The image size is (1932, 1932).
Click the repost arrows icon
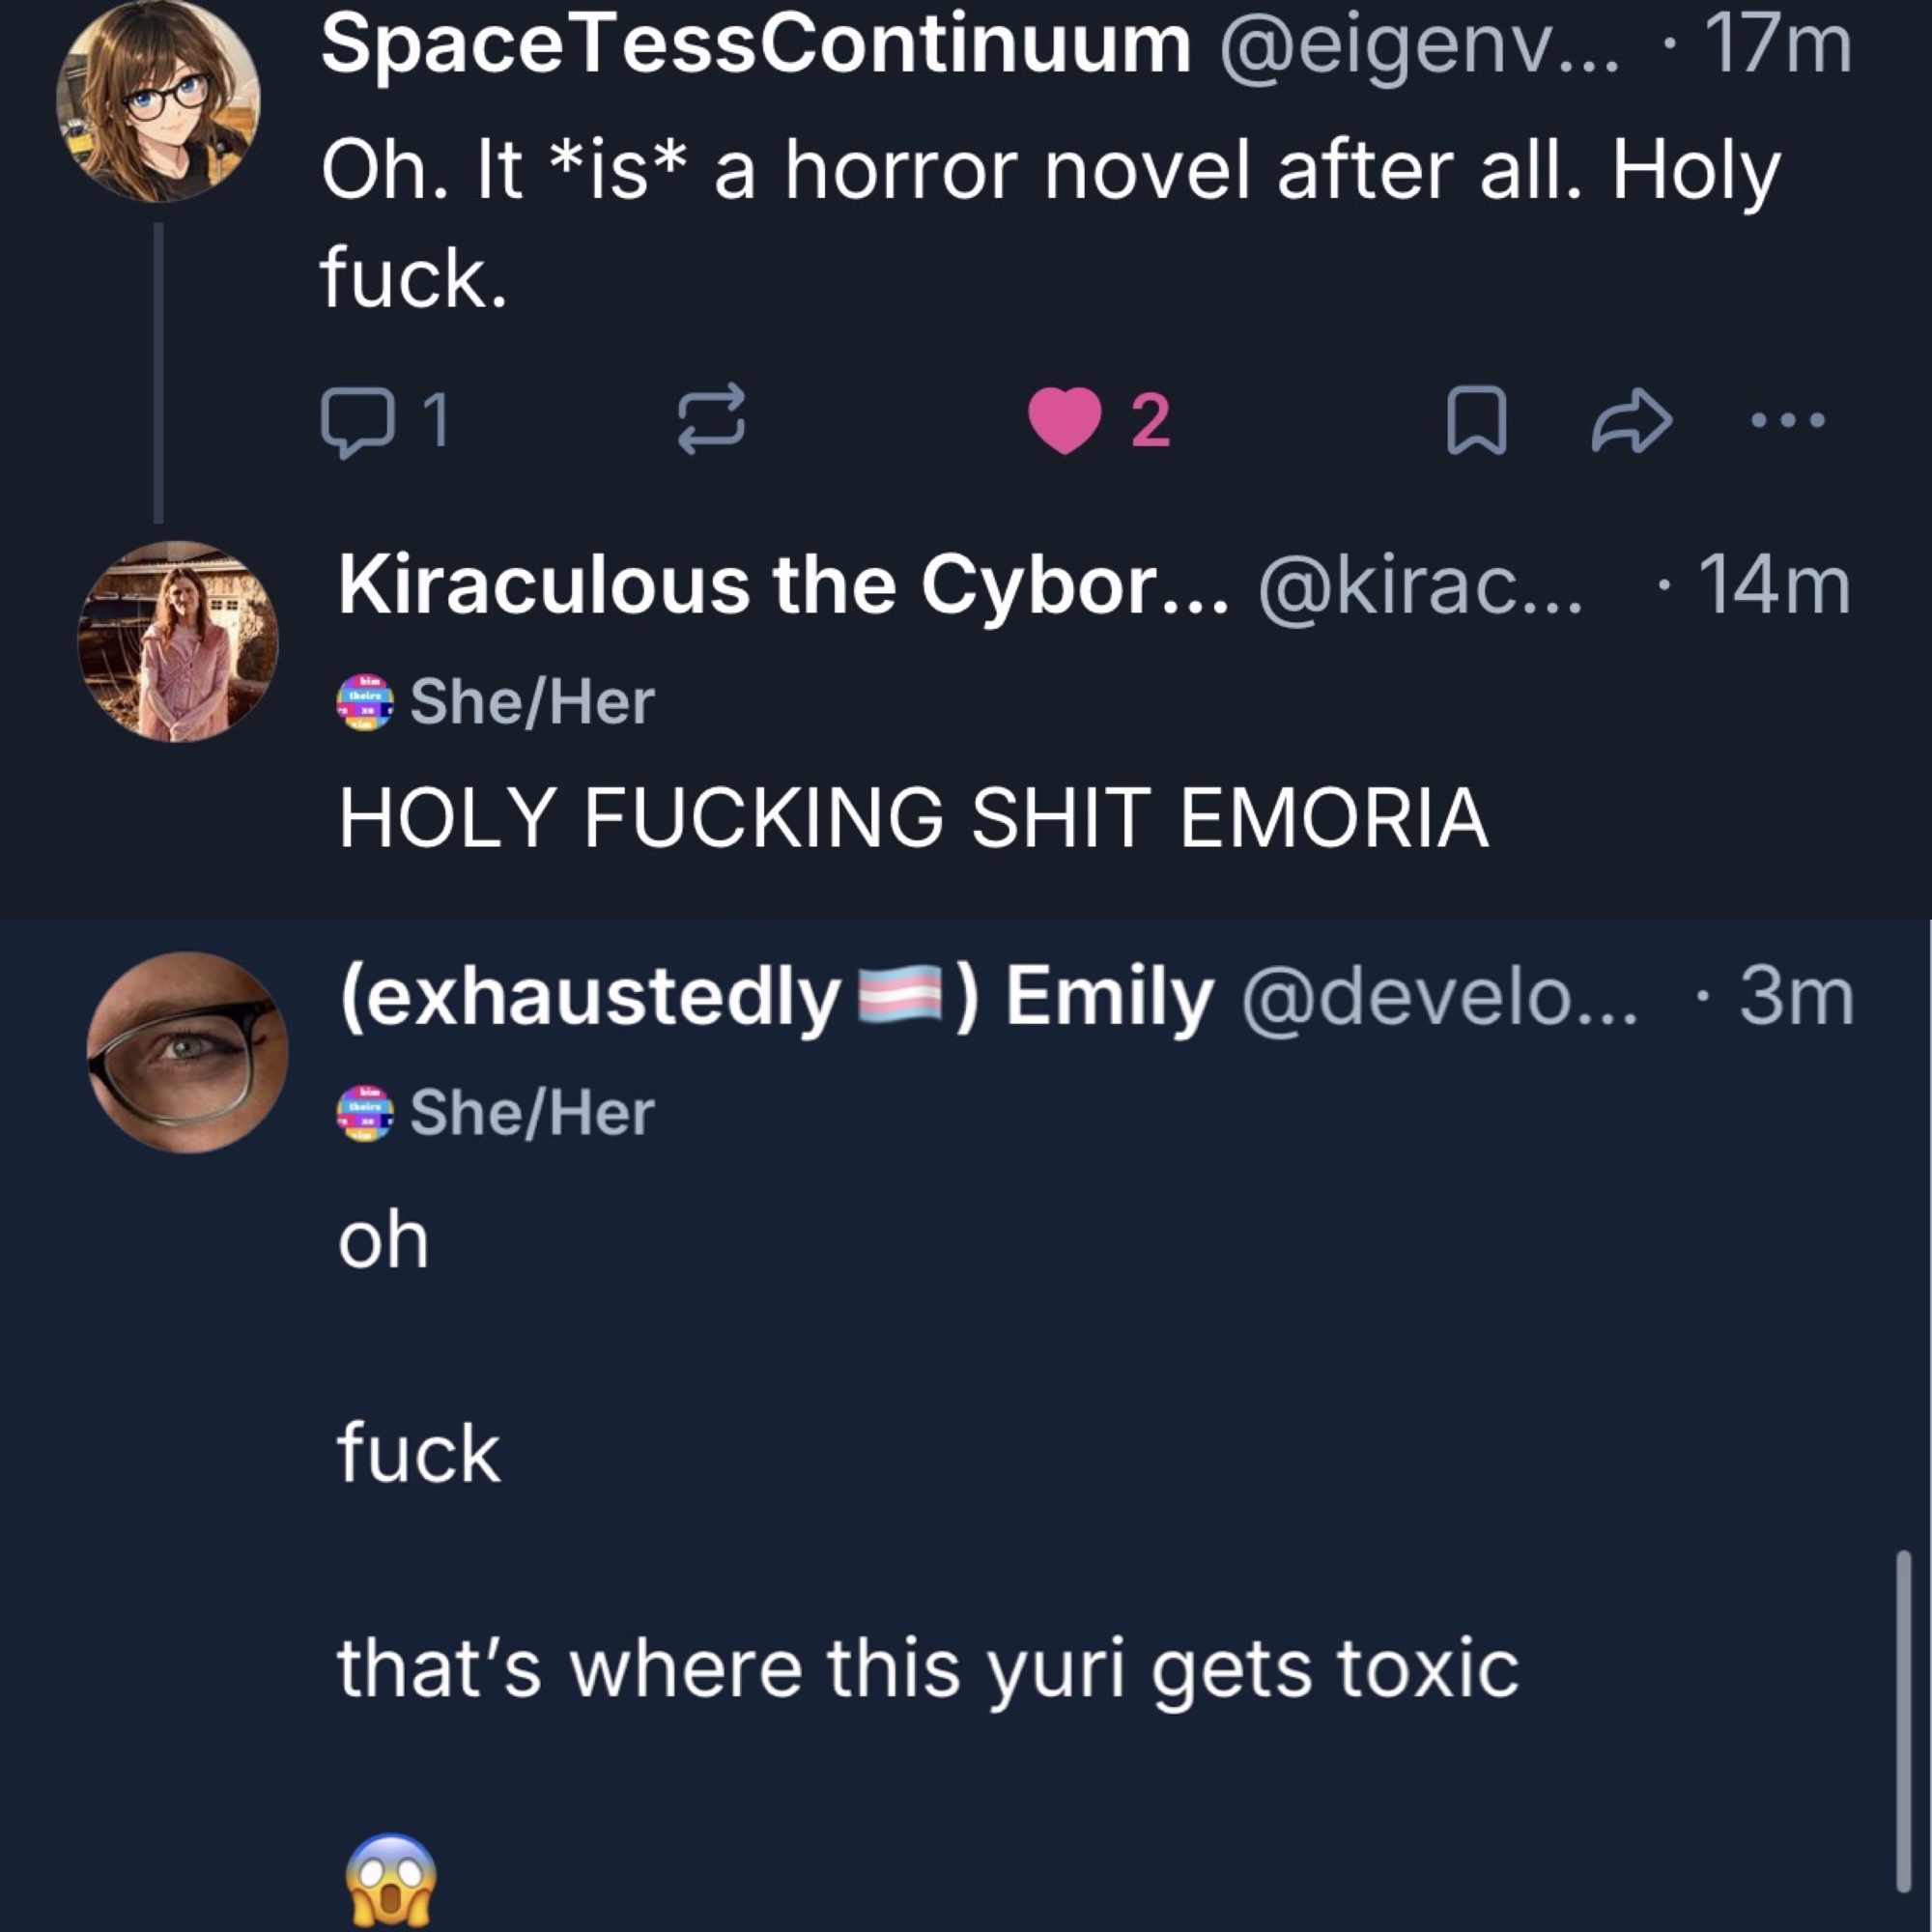pos(711,420)
